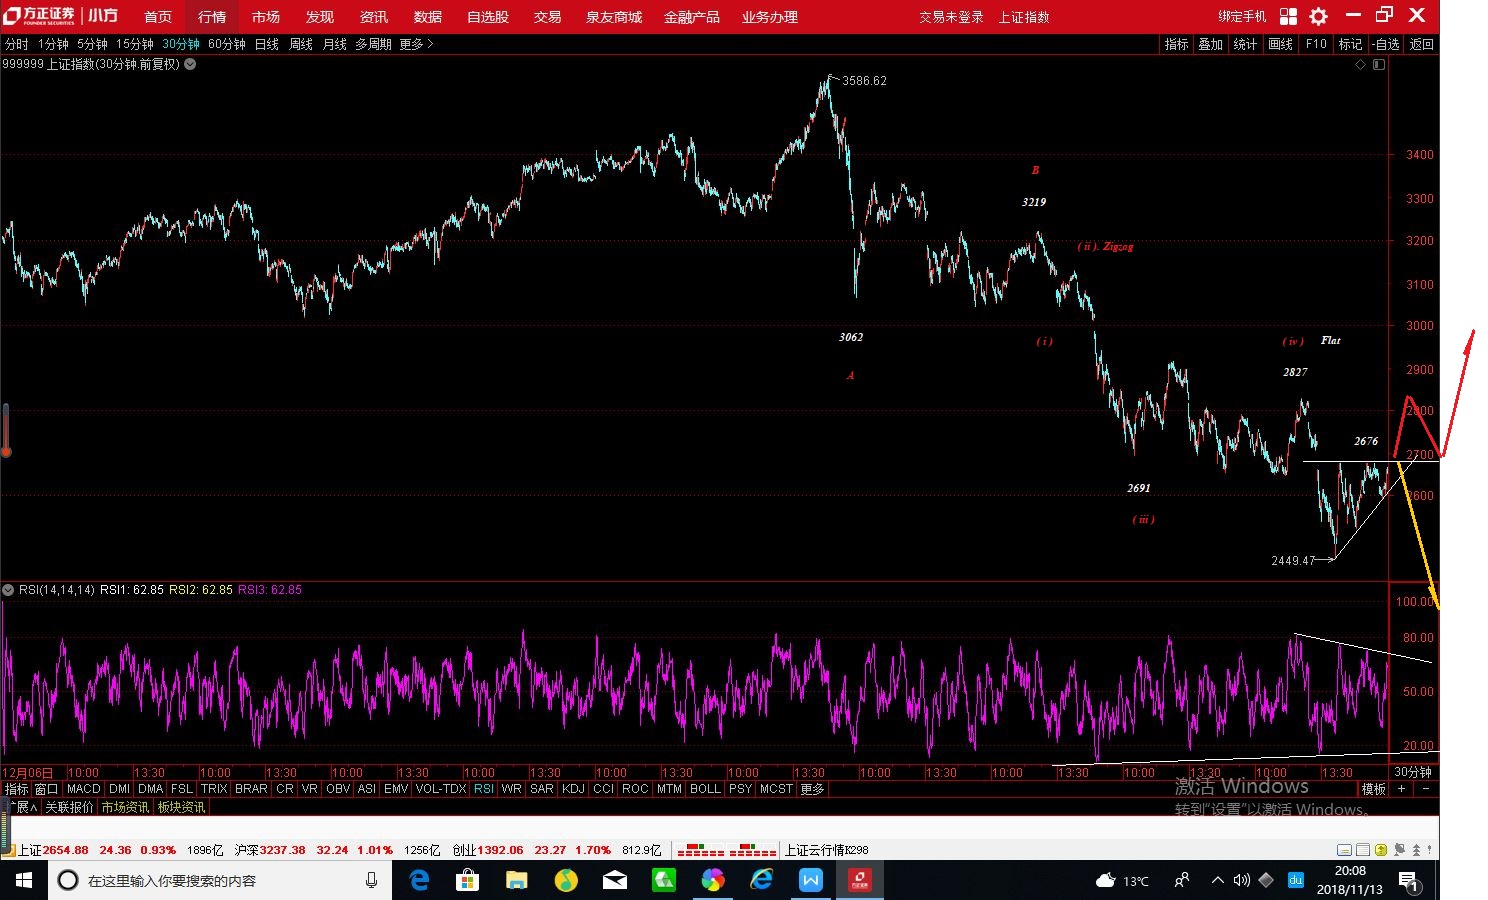Open the WPS writer taskbar icon

[810, 880]
